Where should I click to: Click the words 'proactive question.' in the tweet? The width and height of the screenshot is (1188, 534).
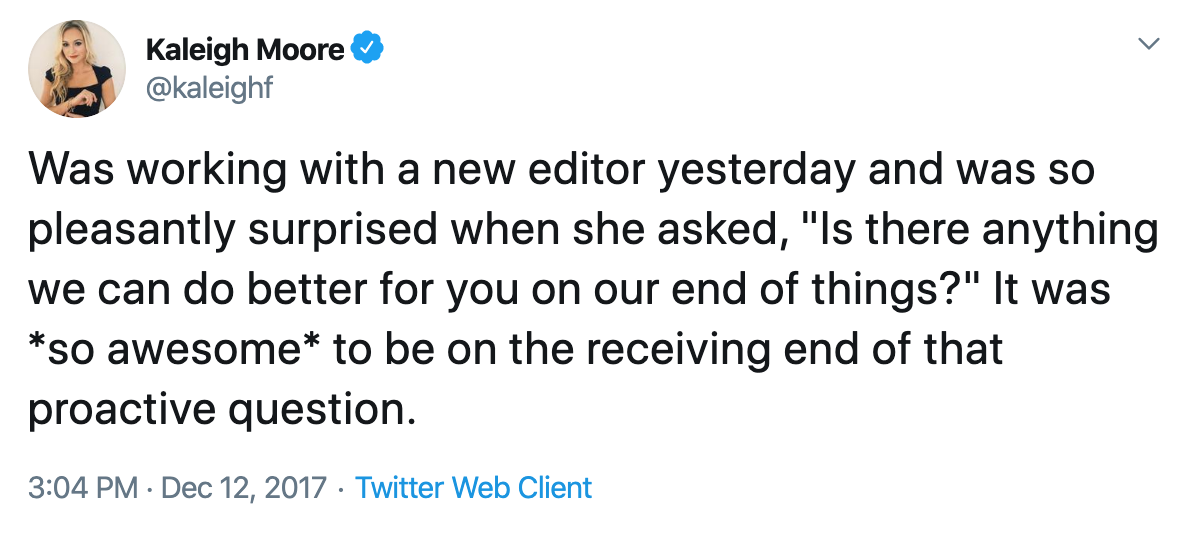point(220,410)
